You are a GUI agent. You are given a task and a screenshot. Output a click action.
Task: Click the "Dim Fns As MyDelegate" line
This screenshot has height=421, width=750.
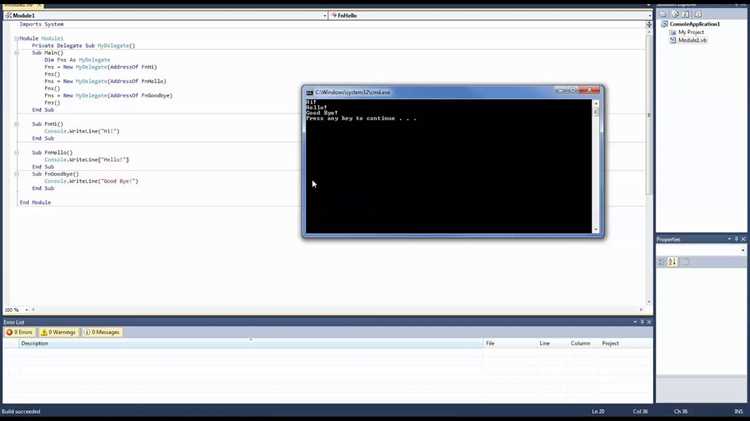77,60
